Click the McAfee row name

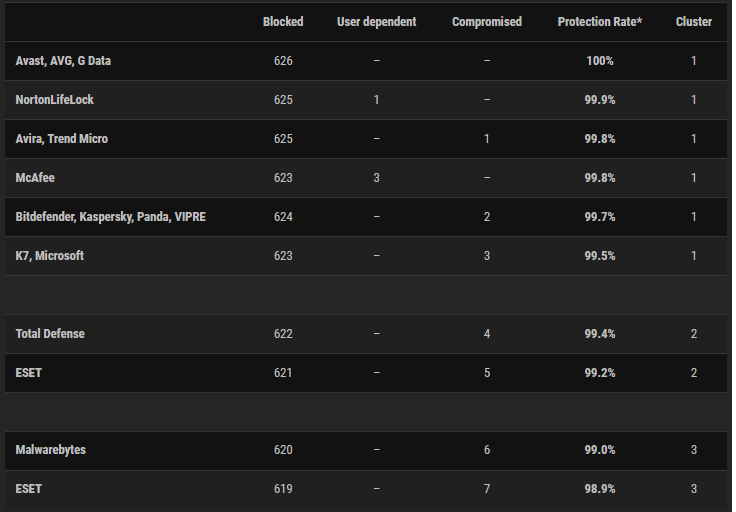pyautogui.click(x=35, y=178)
